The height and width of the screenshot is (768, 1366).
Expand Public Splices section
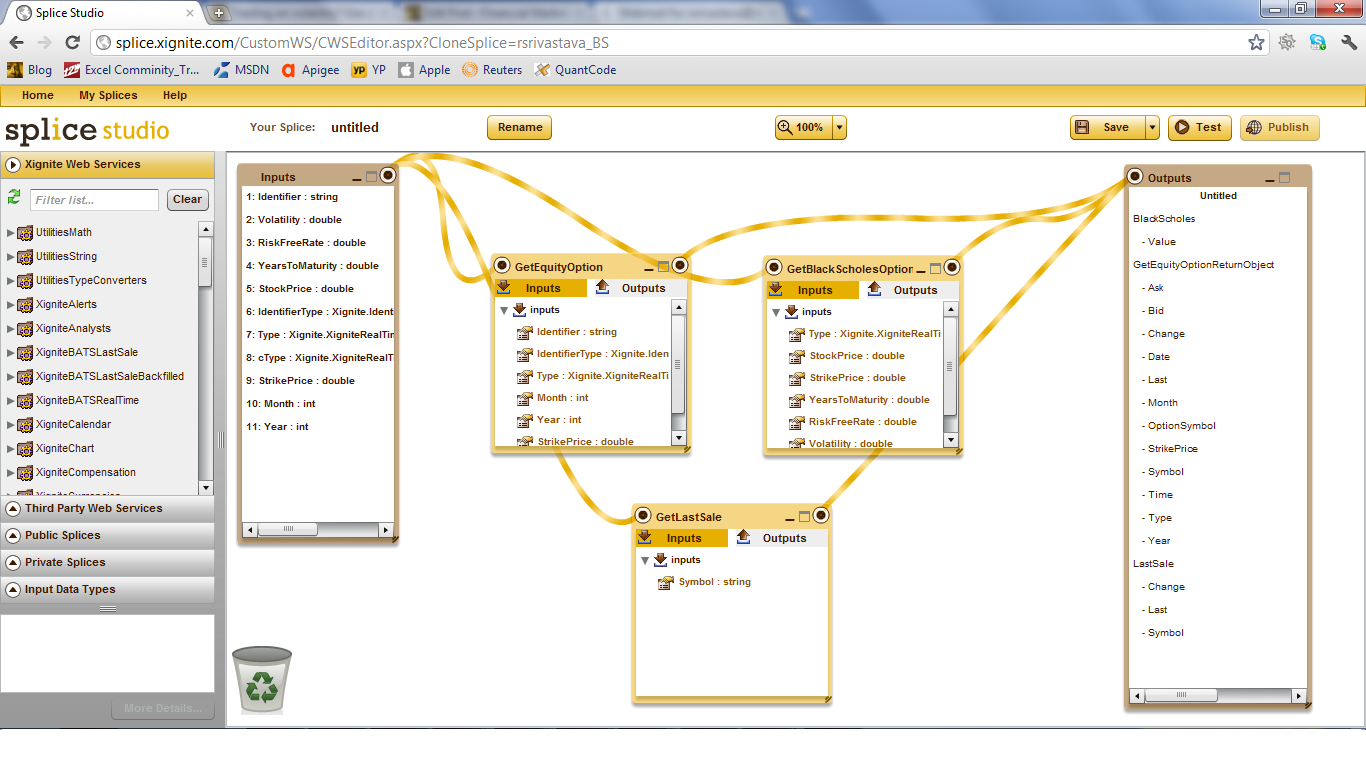tap(107, 535)
